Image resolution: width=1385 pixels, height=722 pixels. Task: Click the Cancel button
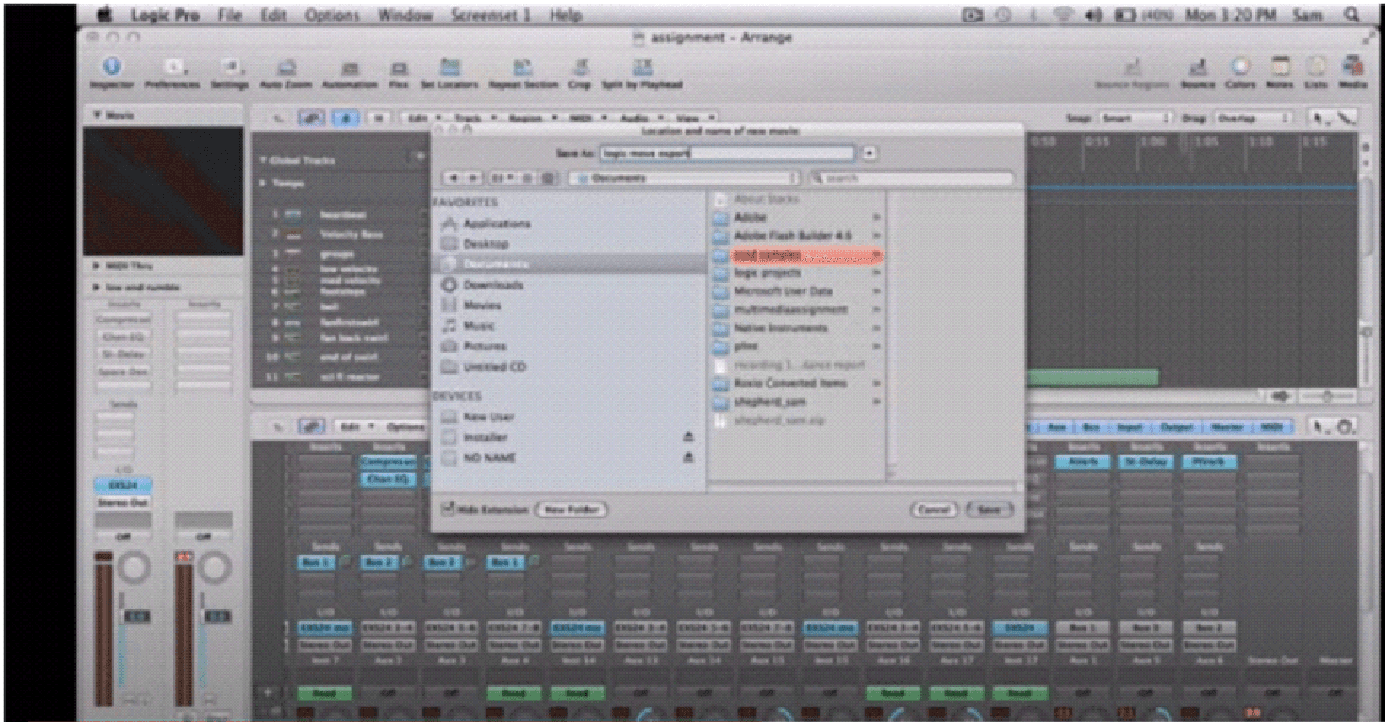click(934, 509)
